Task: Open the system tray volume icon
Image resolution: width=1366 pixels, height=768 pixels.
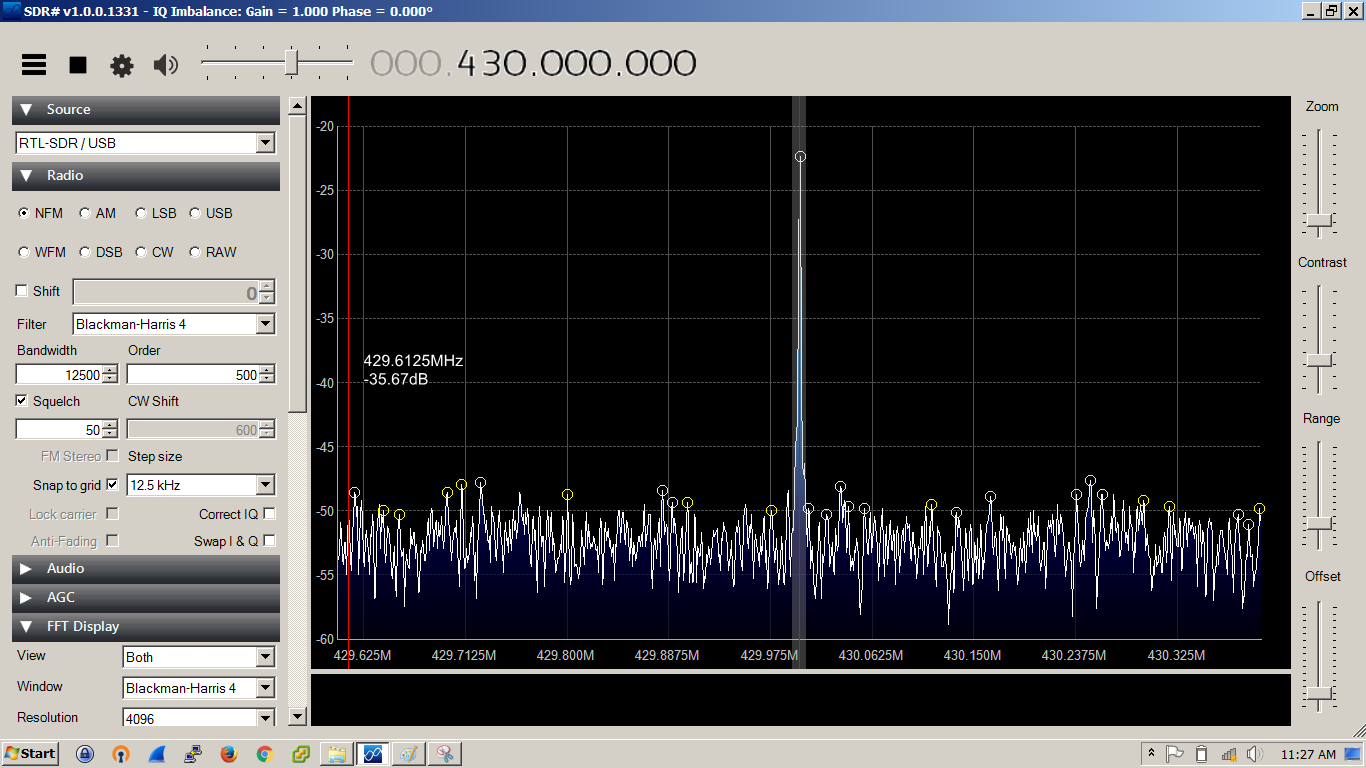Action: [x=1256, y=754]
